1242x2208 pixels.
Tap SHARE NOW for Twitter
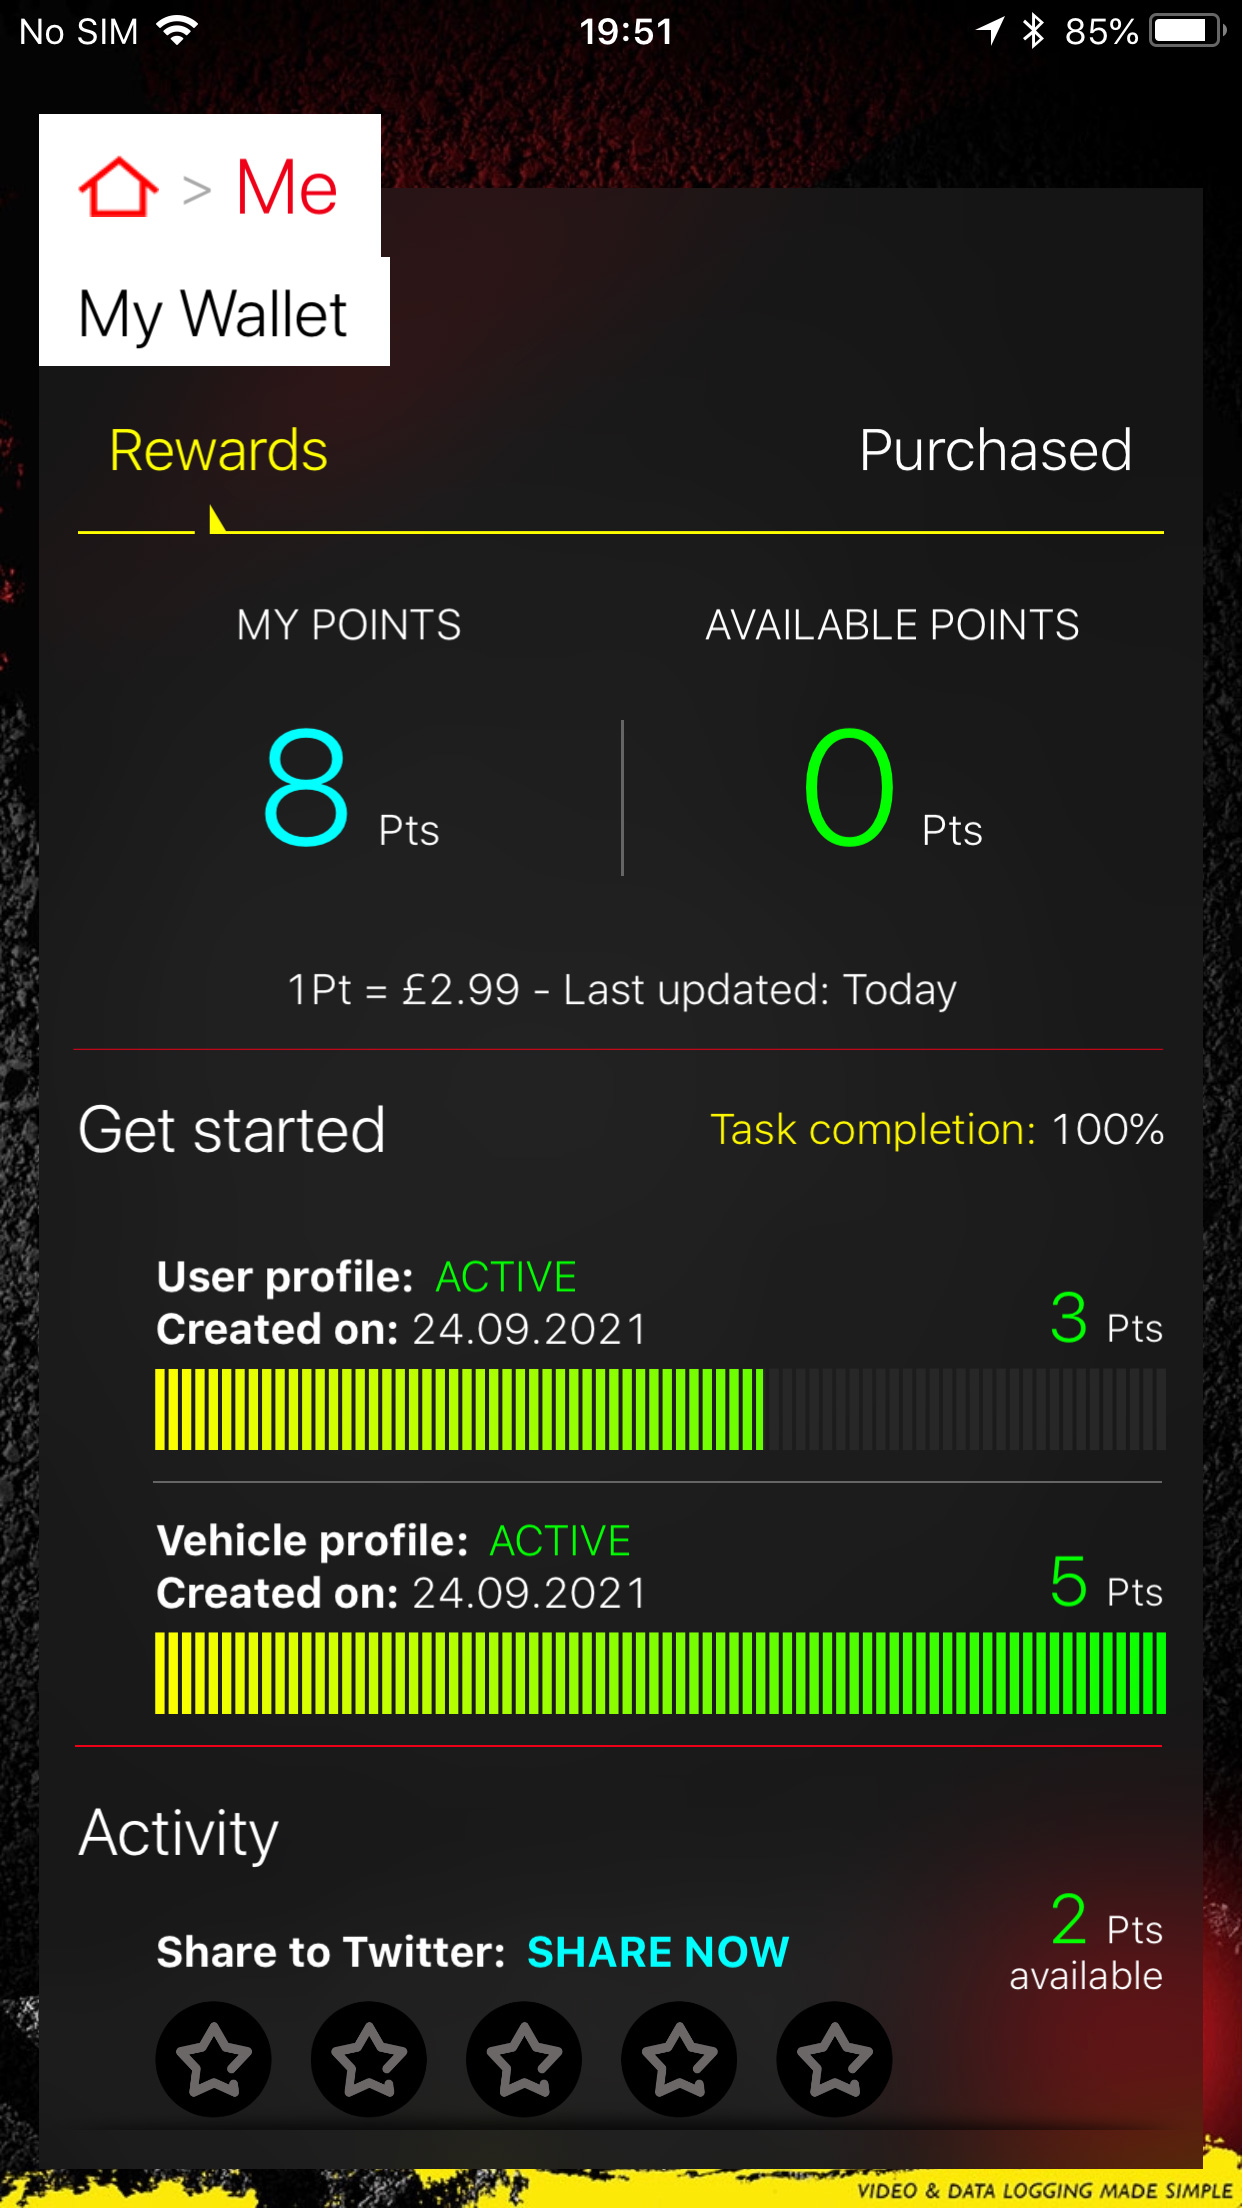click(658, 1952)
